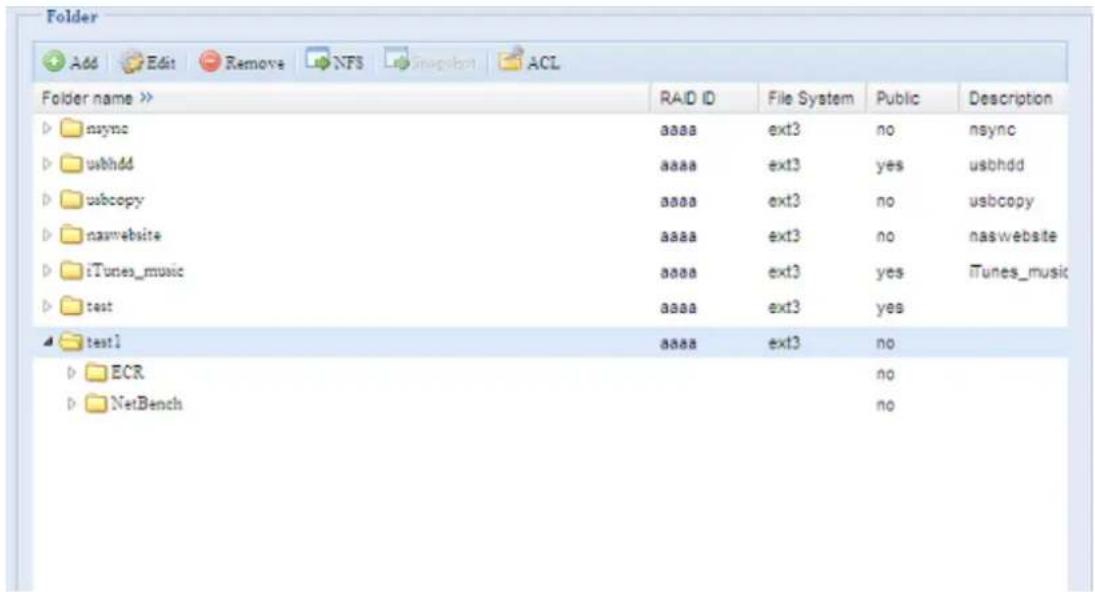Sort by Description column header

pyautogui.click(x=1013, y=98)
